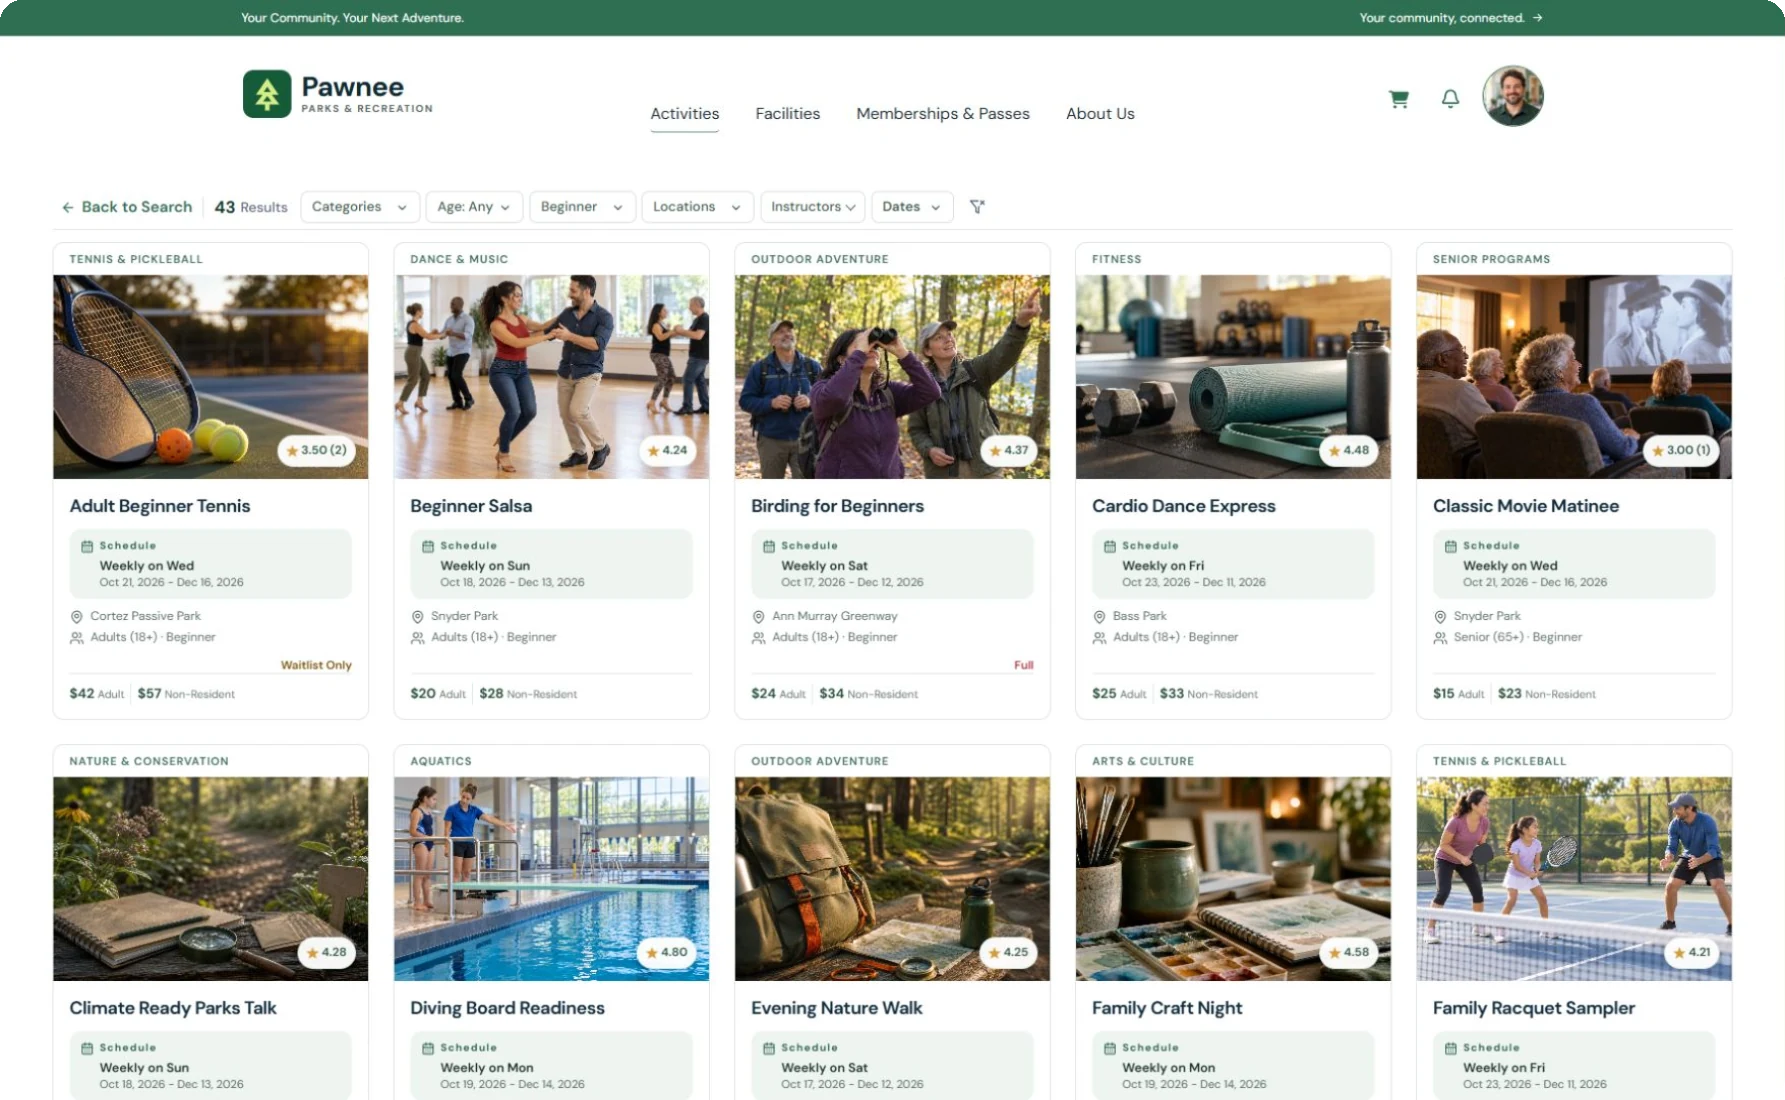This screenshot has height=1100, width=1785.
Task: Open the Evening Nature Walk title
Action: (836, 1008)
